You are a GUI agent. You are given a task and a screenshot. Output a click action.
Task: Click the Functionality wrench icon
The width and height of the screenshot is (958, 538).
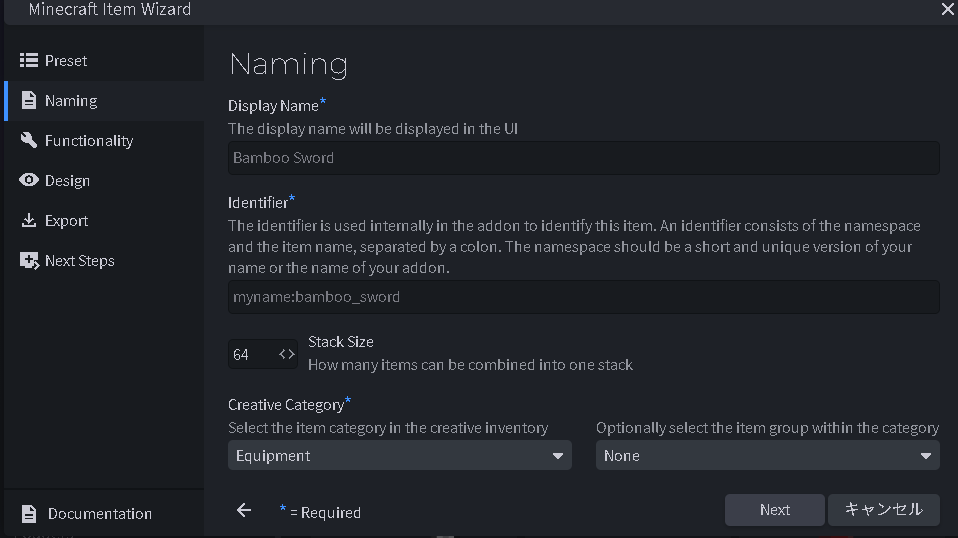click(29, 140)
